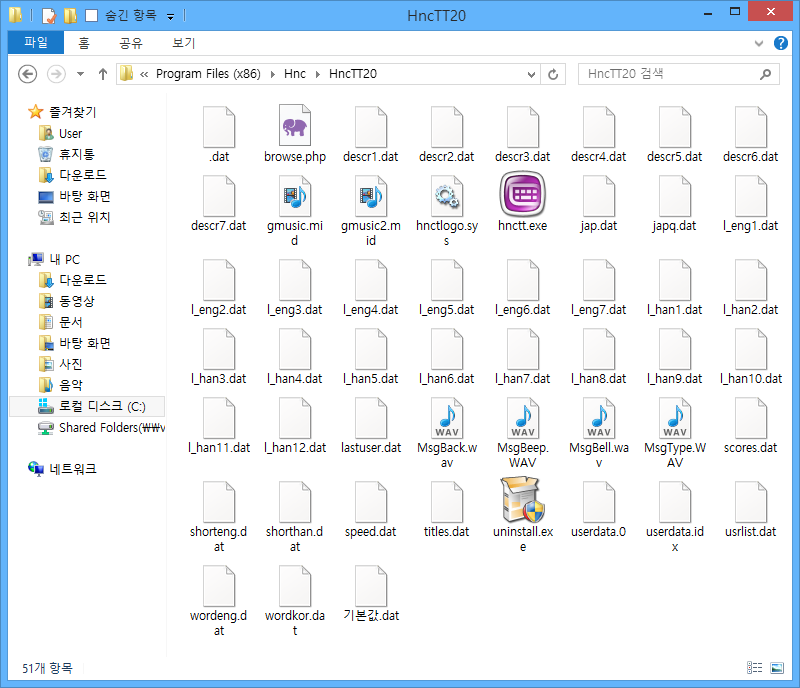Open the recent locations dropdown arrow
Image resolution: width=800 pixels, height=688 pixels.
(x=80, y=74)
